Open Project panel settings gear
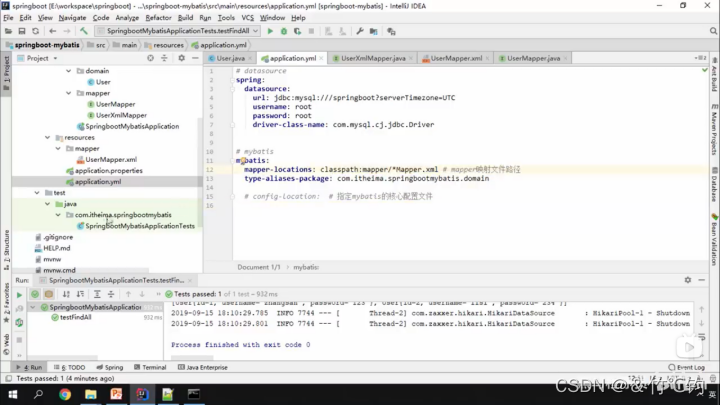The height and width of the screenshot is (405, 720). (181, 58)
